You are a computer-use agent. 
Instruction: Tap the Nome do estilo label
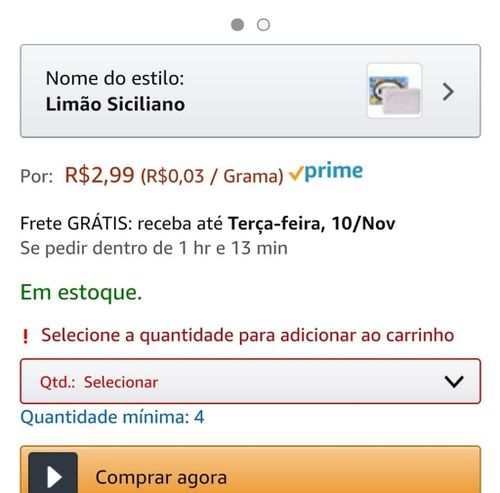[x=115, y=78]
